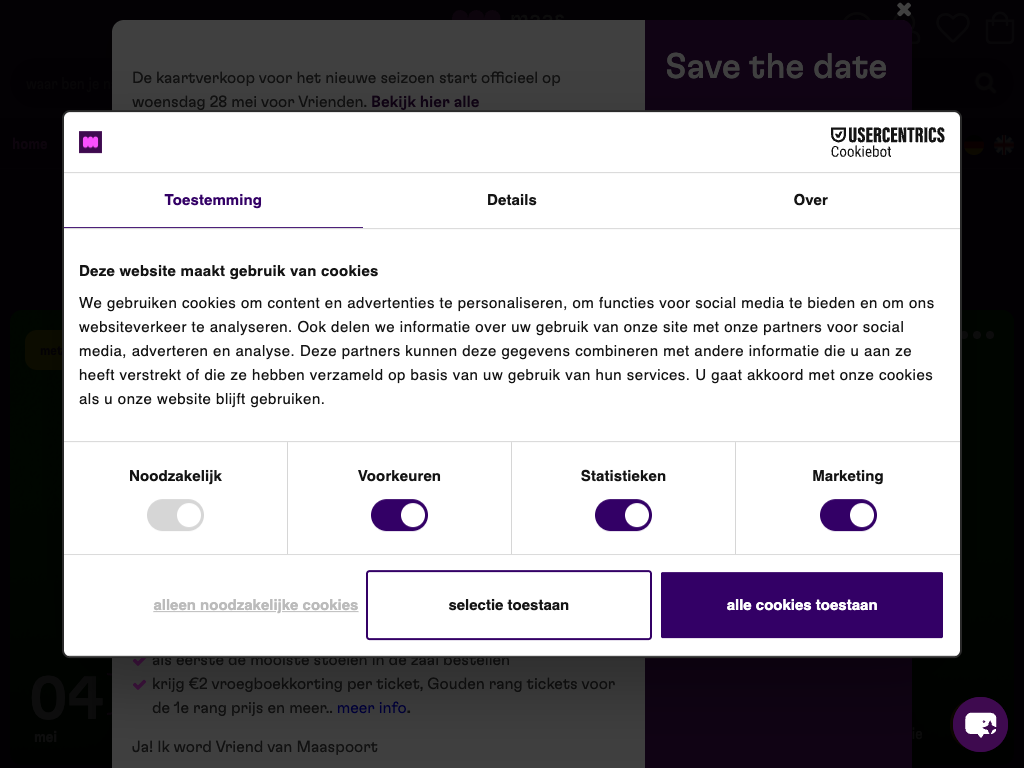Click the Usercentrics Cookiebot logo
Screen dimensions: 1024x768
887,142
